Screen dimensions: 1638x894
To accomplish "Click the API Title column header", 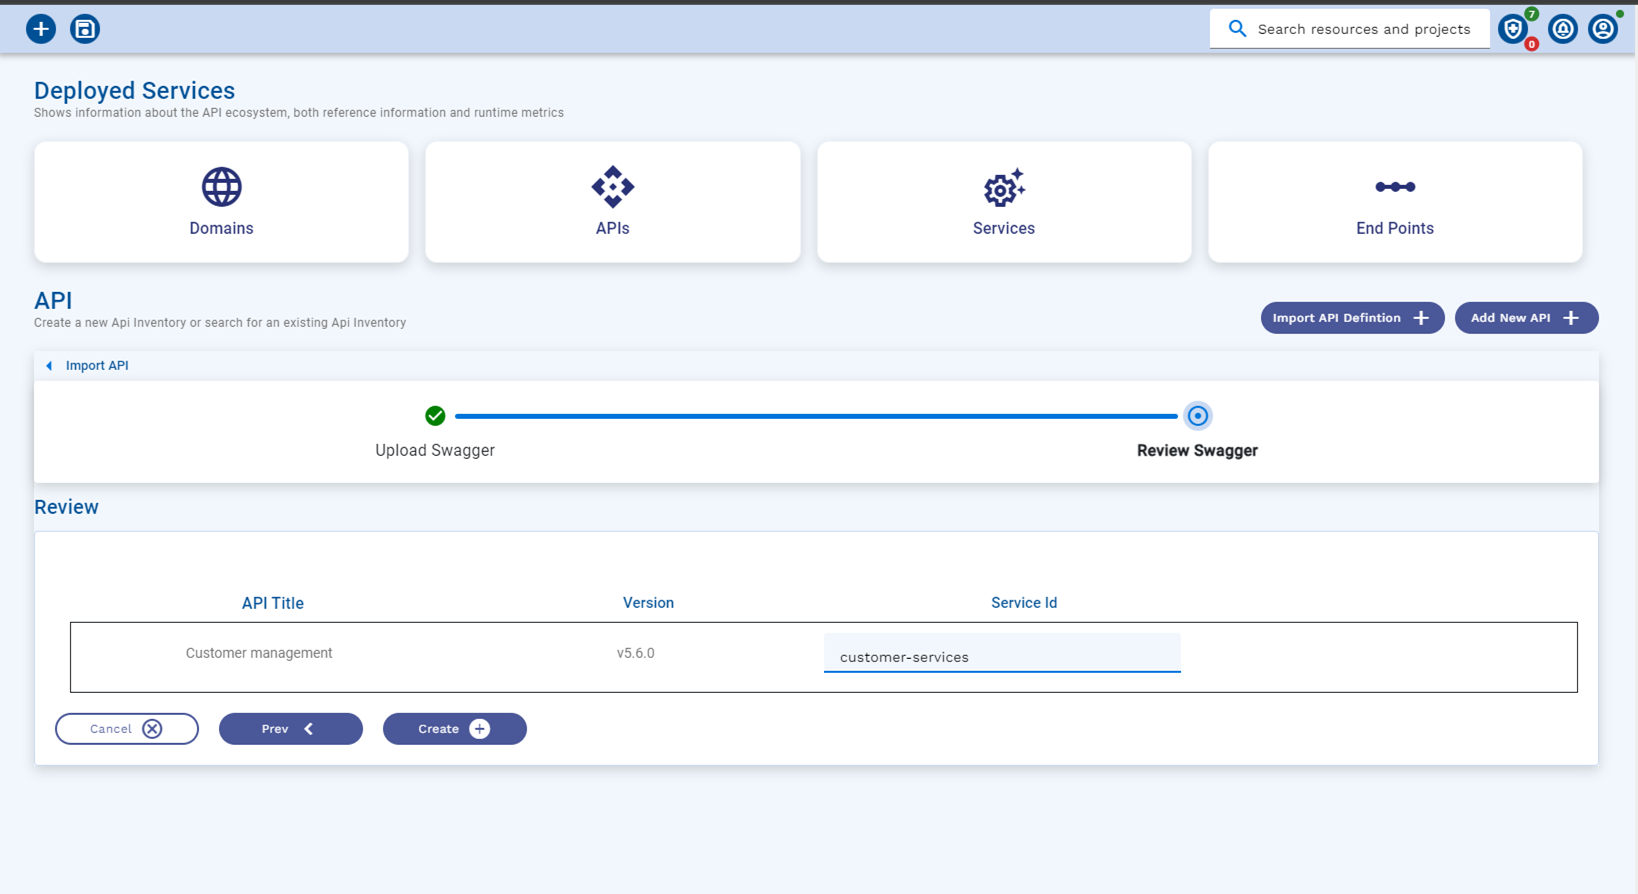I will pyautogui.click(x=273, y=603).
